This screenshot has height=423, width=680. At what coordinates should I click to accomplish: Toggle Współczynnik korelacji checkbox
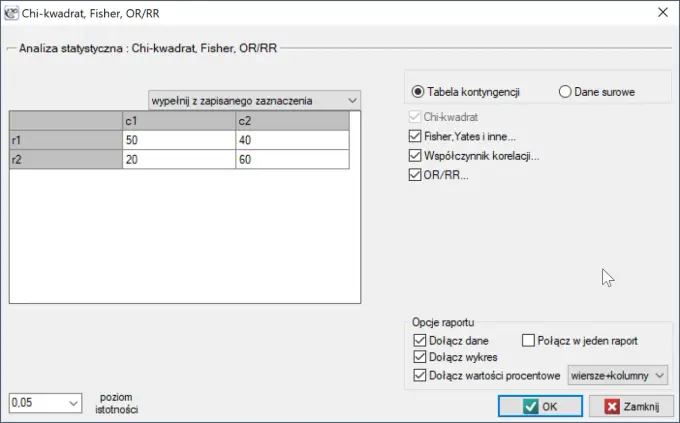point(415,155)
